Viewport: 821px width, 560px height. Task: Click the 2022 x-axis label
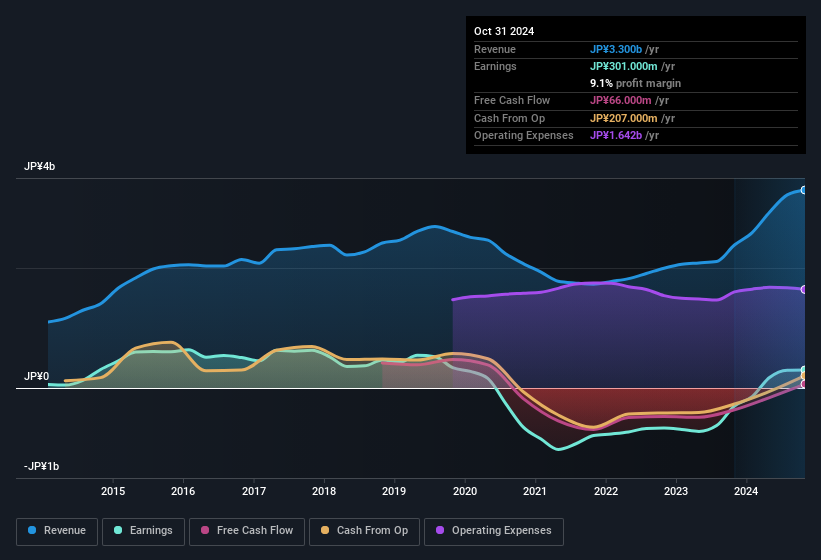[x=605, y=491]
